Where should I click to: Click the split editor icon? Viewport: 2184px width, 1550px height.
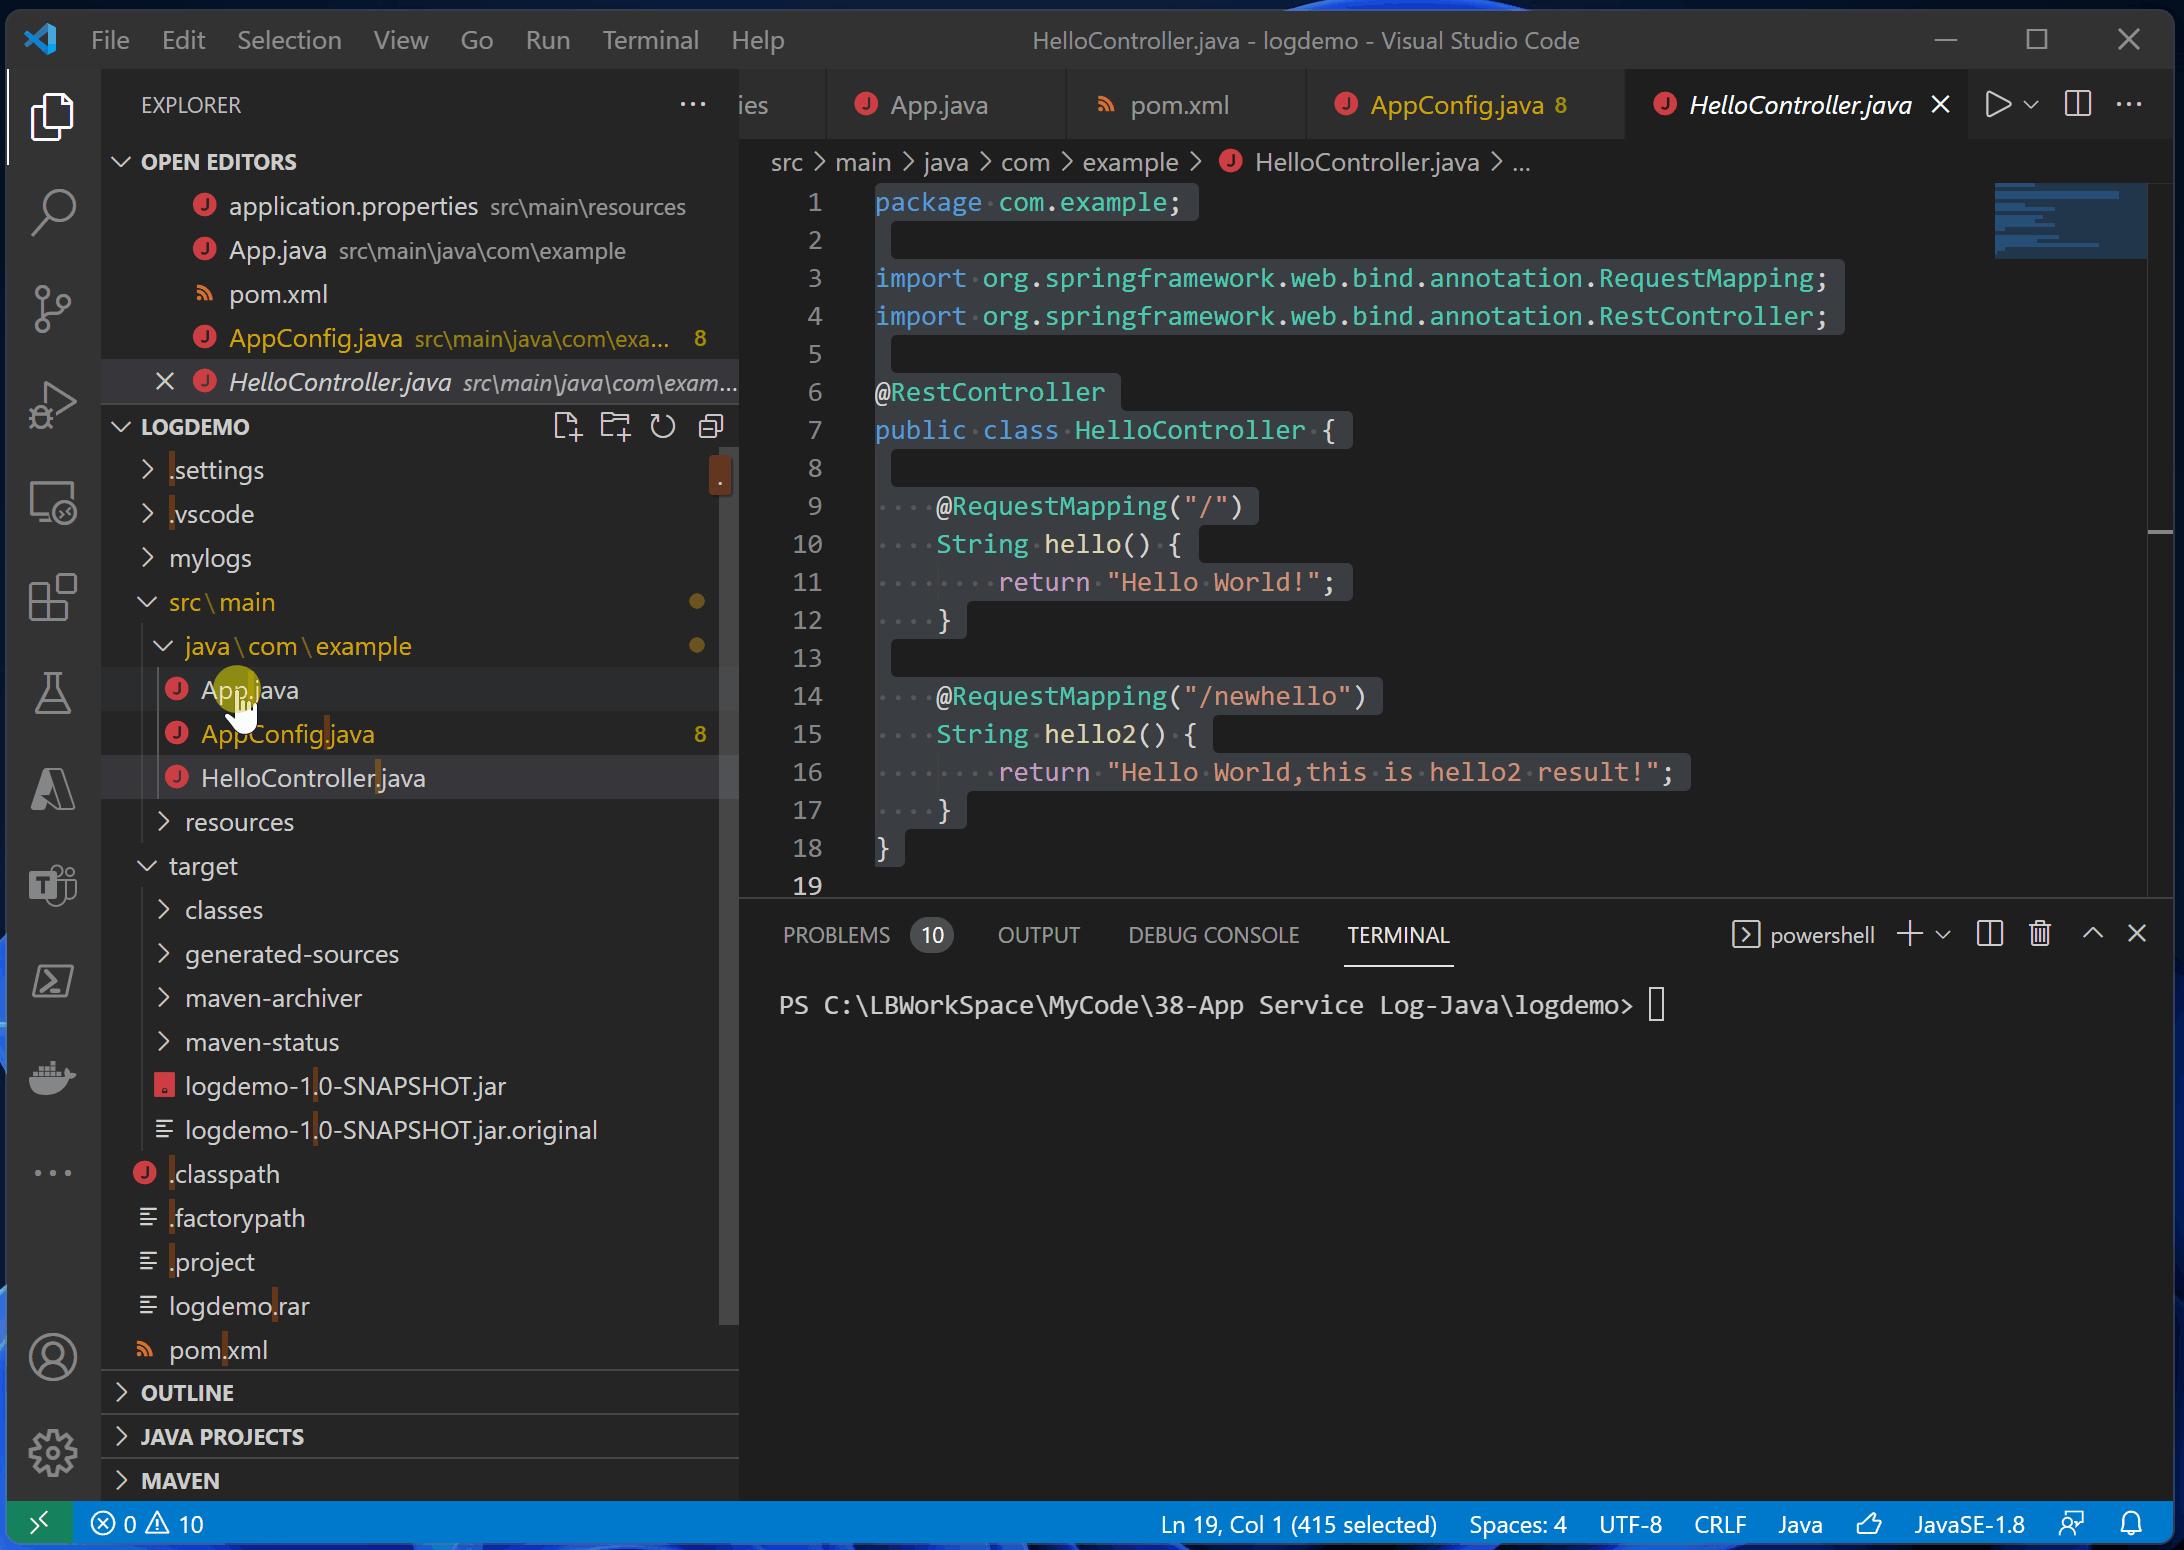point(2078,104)
